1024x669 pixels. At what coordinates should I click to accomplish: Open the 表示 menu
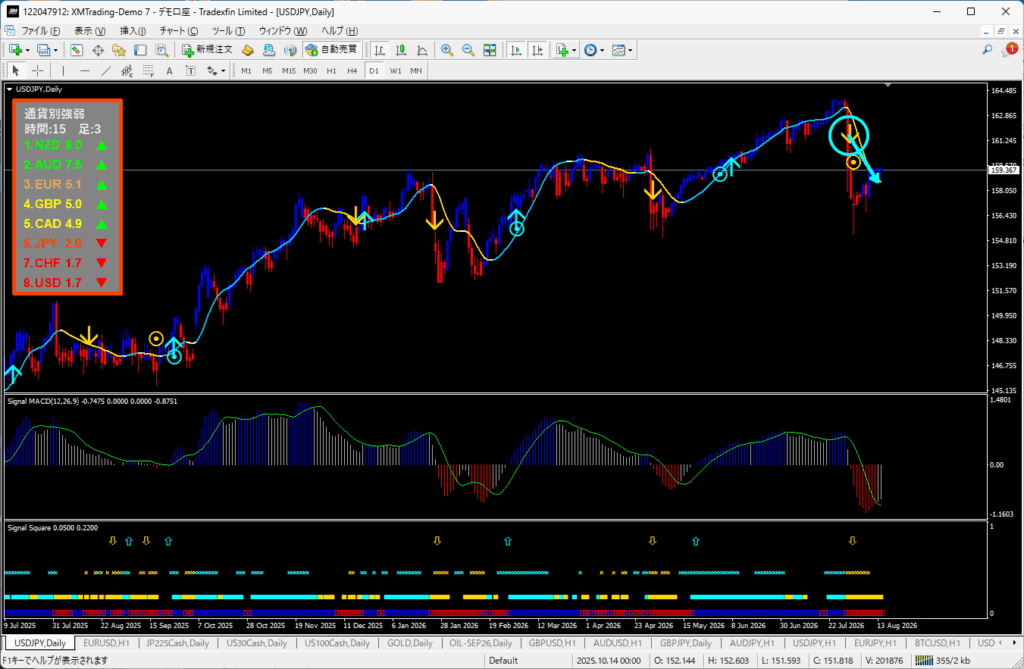coord(89,31)
